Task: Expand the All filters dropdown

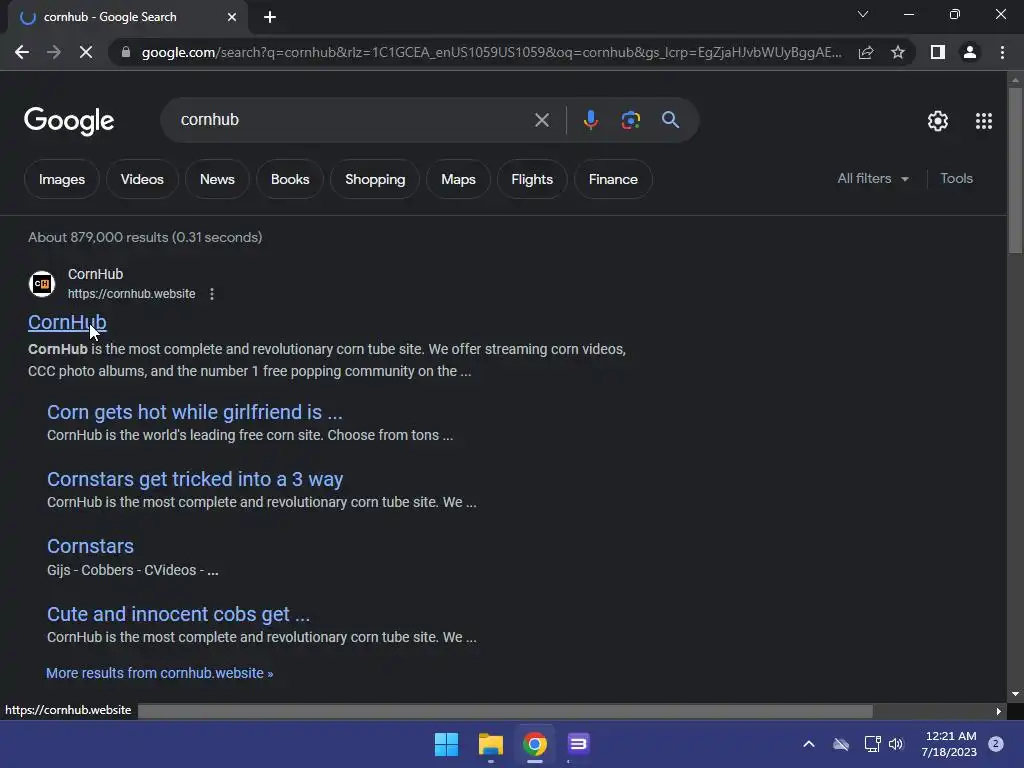Action: (x=872, y=178)
